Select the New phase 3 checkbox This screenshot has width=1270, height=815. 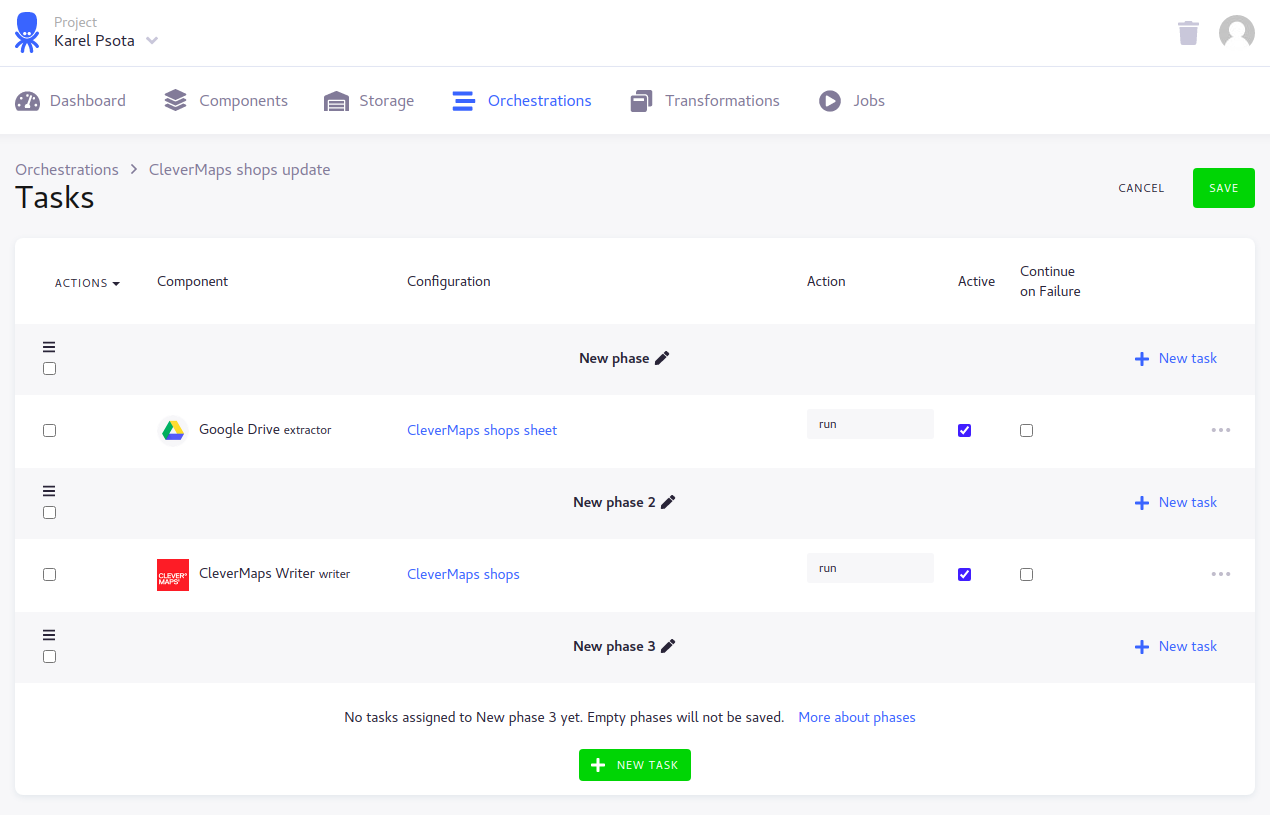click(49, 657)
